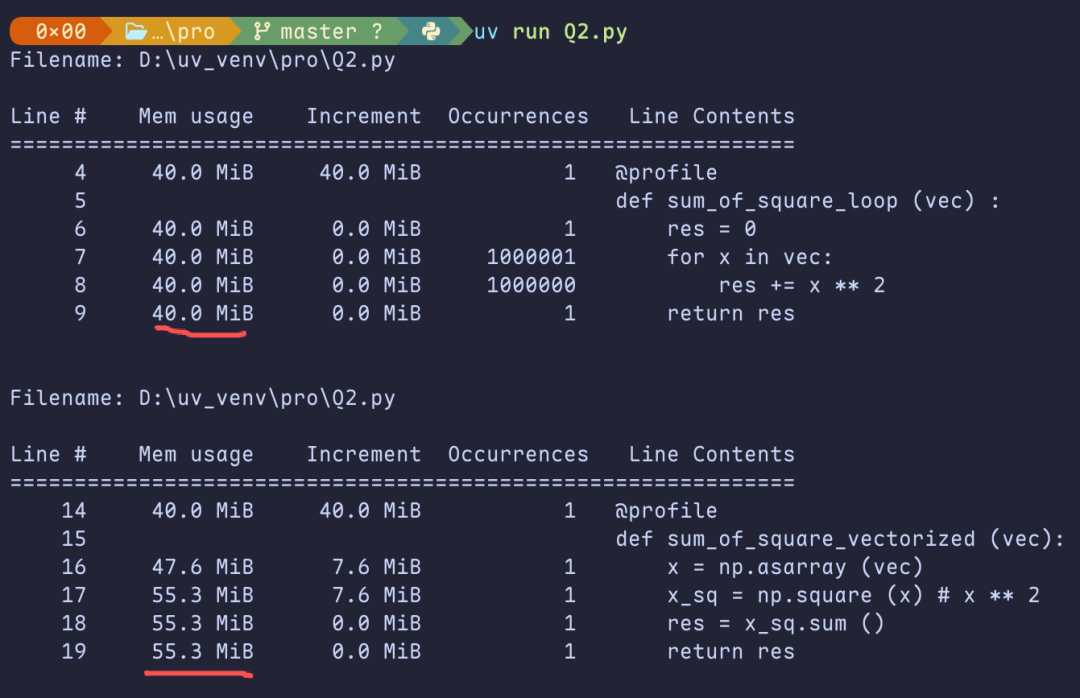Click the ...\pro directory segment

[x=170, y=31]
